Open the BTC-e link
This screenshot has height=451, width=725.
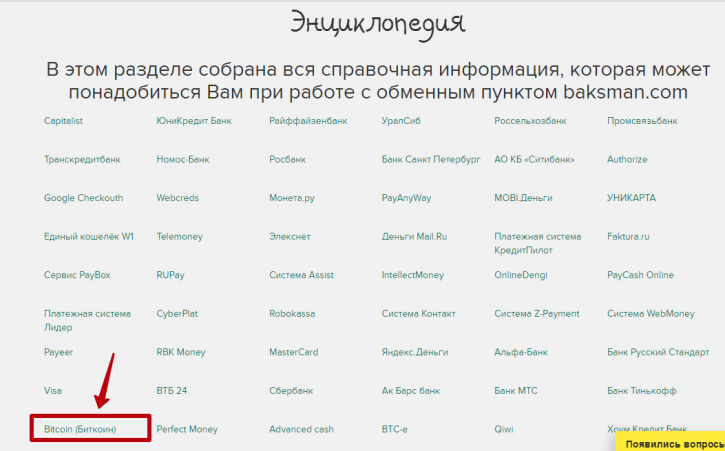[x=394, y=429]
